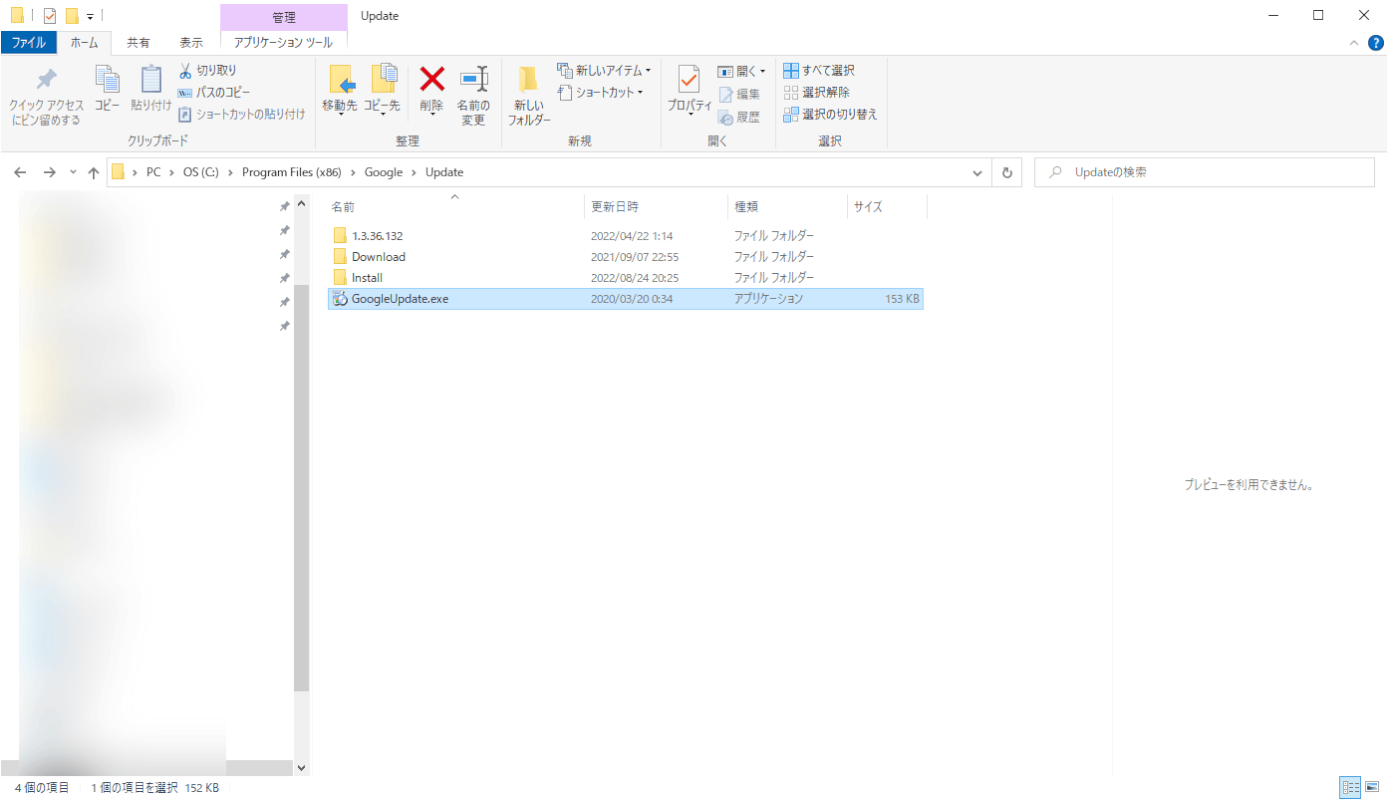Go Up one folder level arrow
The width and height of the screenshot is (1388, 800).
[94, 172]
